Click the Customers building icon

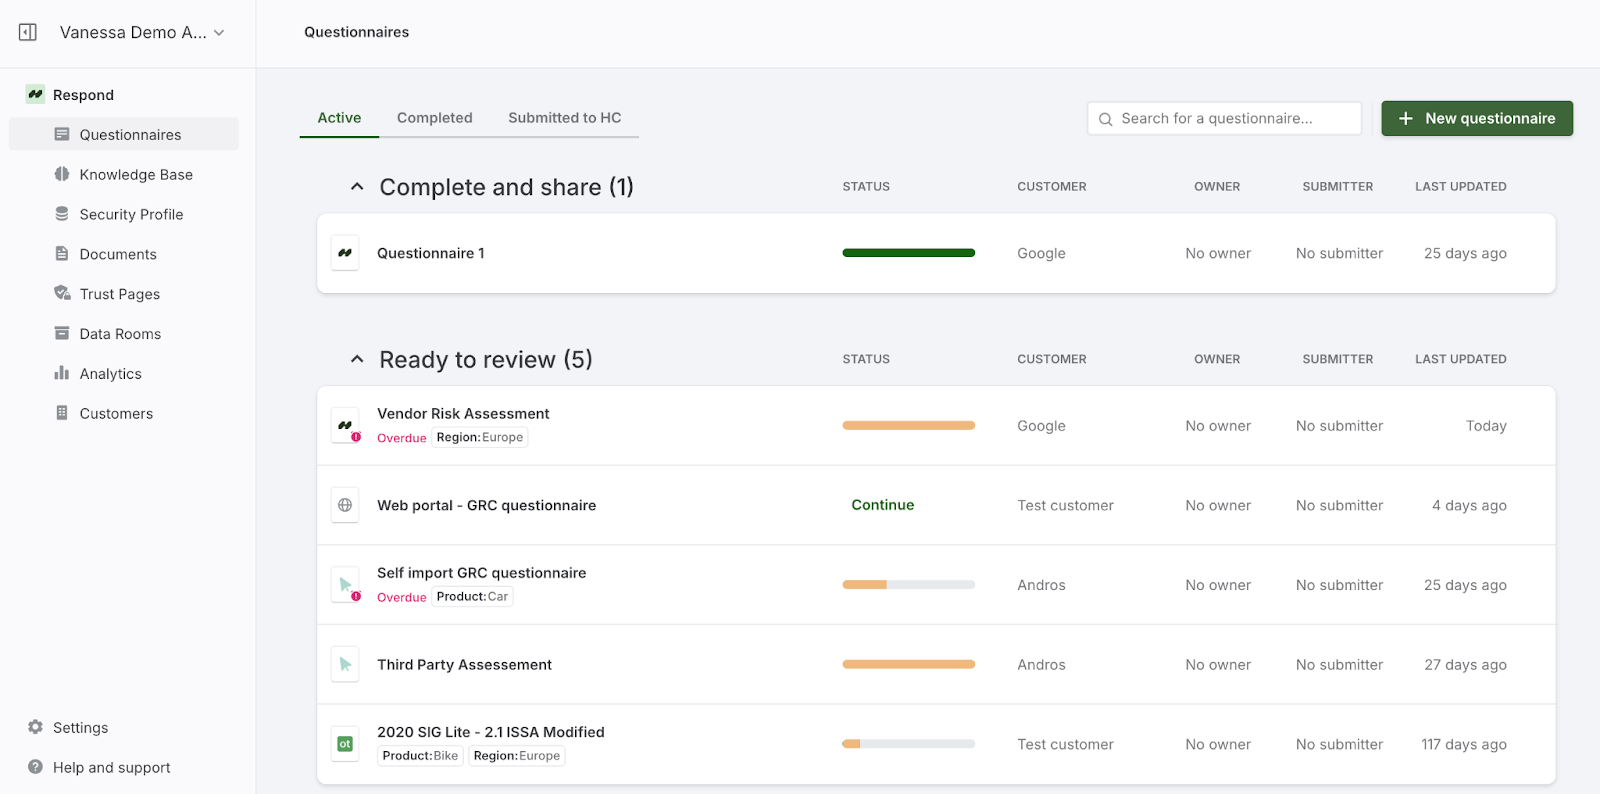pyautogui.click(x=62, y=413)
